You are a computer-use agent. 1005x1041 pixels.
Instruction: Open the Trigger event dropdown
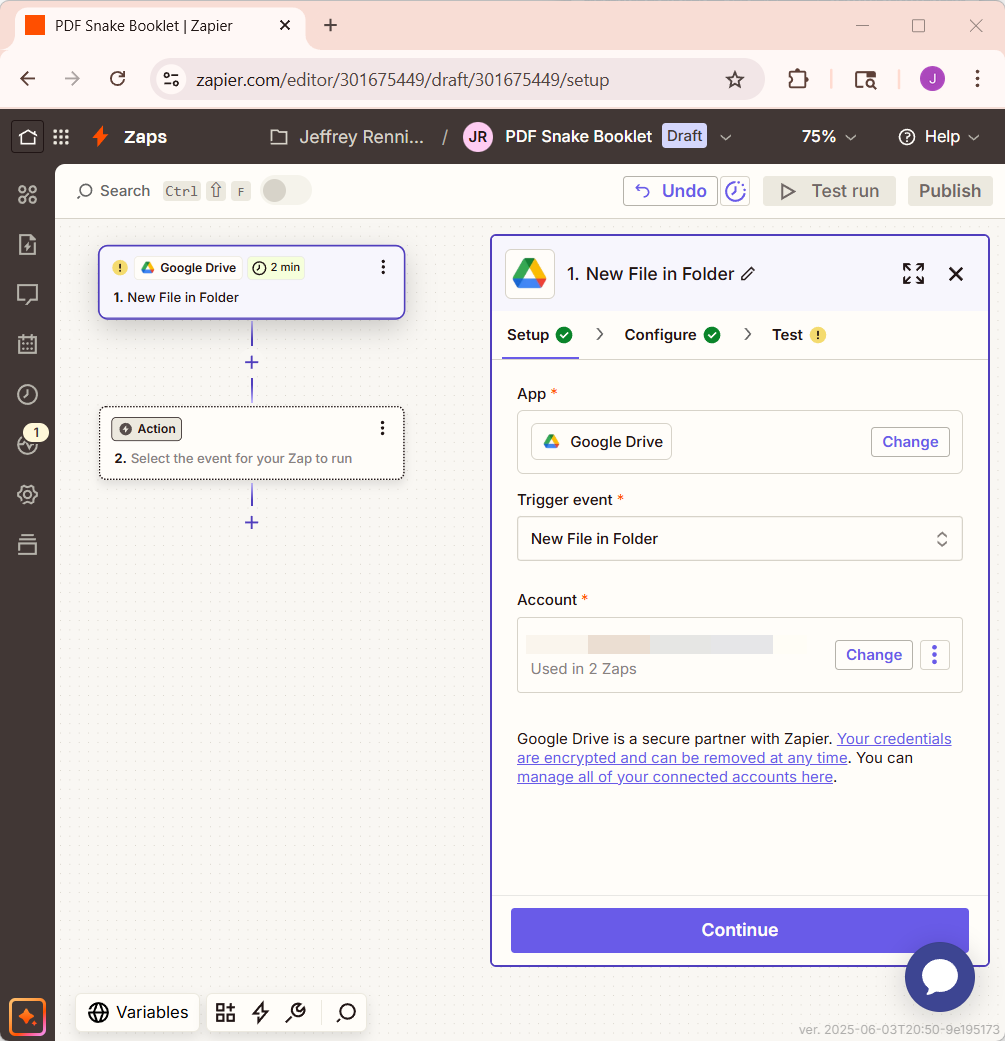(739, 538)
